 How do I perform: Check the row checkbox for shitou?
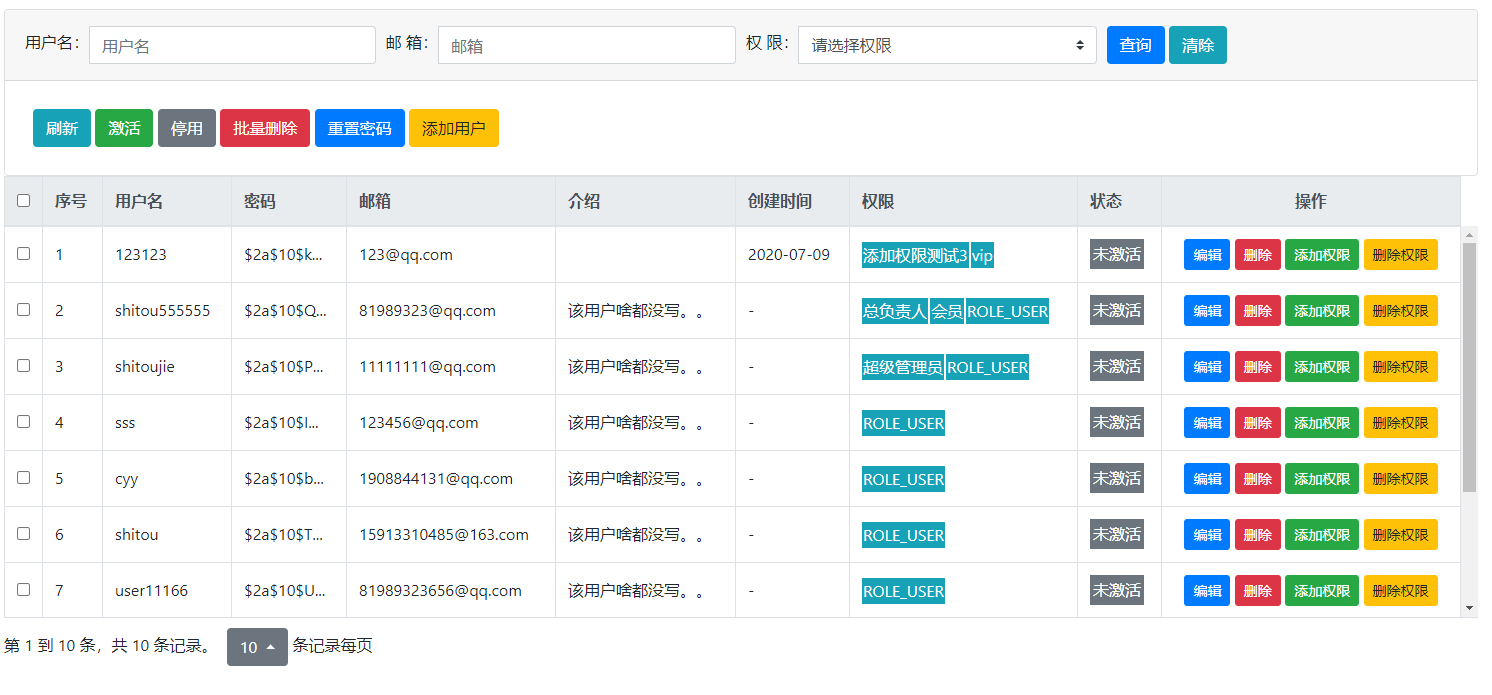[24, 534]
